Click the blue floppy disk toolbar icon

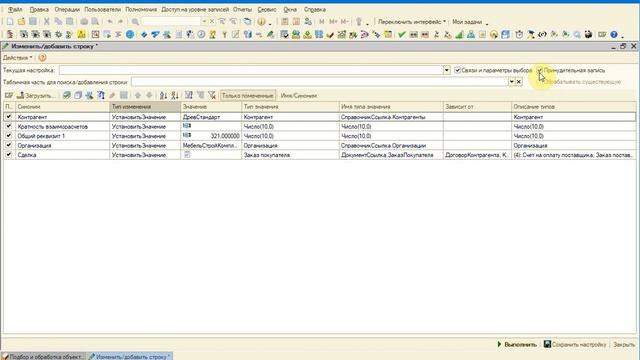505,35
